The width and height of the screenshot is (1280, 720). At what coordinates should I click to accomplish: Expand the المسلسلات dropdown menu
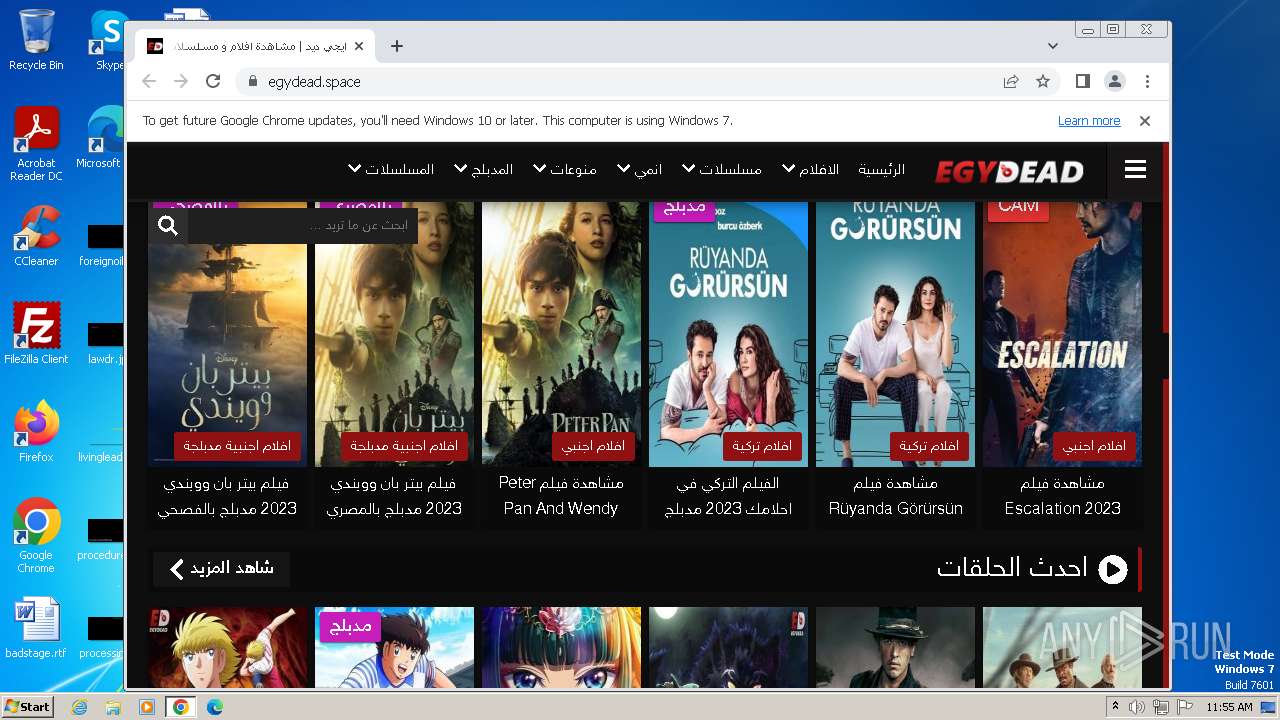[391, 170]
